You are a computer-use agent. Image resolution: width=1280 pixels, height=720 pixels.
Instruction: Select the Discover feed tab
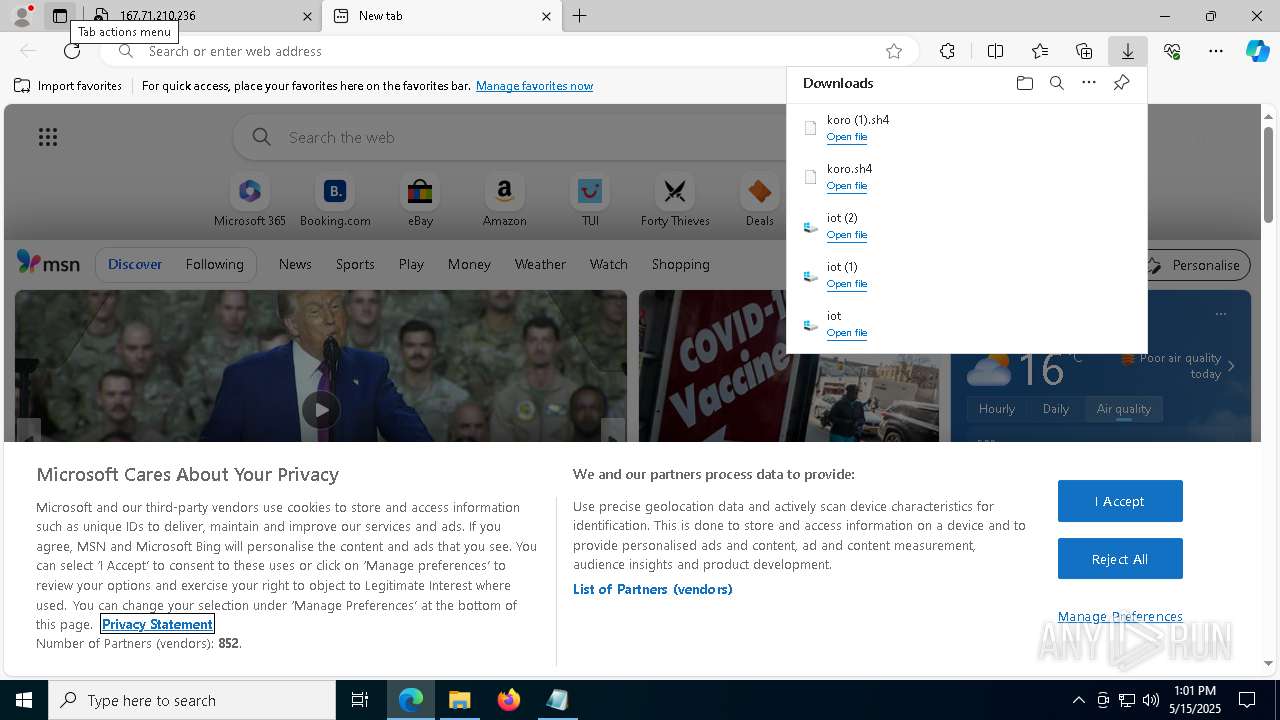click(x=135, y=264)
